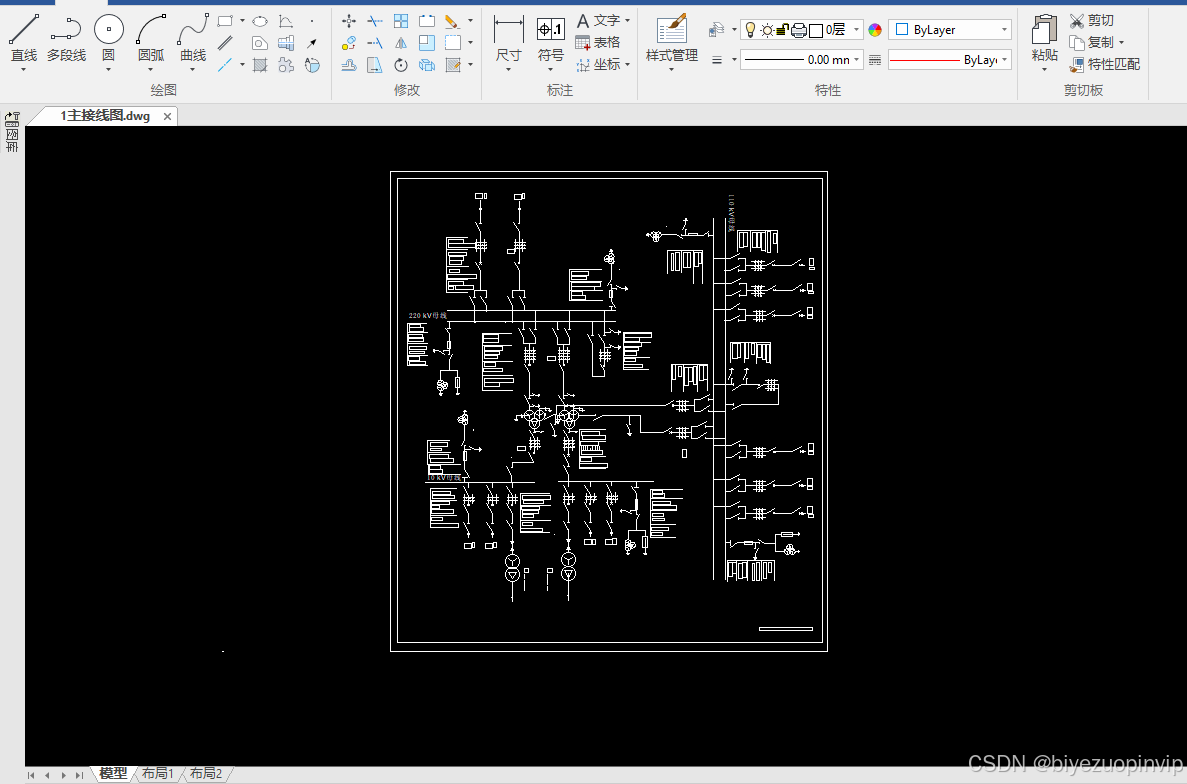Go to first layout tab arrow
Image resolution: width=1187 pixels, height=784 pixels.
[x=31, y=775]
